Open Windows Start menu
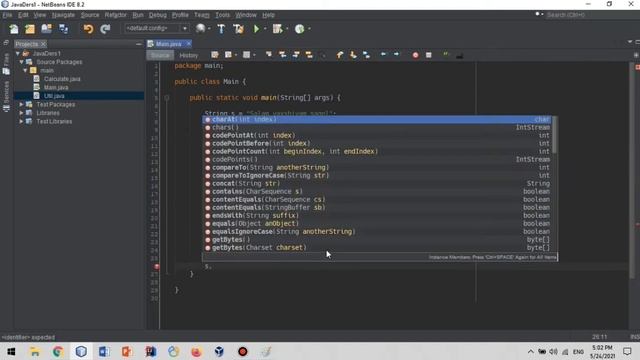640x360 pixels. pos(11,351)
